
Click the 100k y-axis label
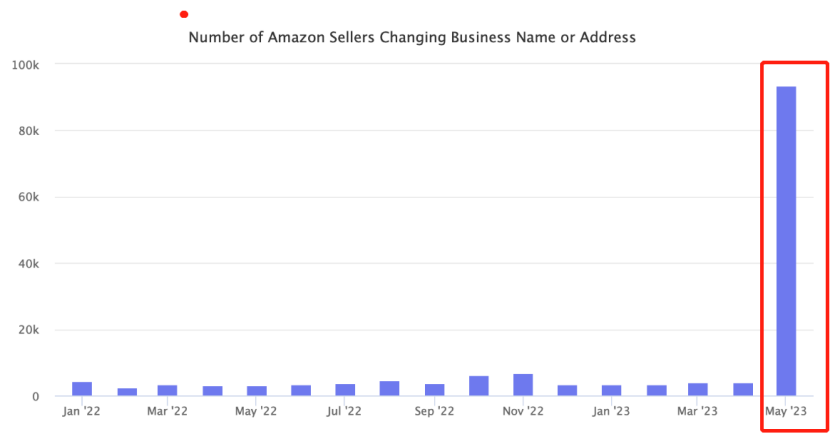[x=25, y=64]
